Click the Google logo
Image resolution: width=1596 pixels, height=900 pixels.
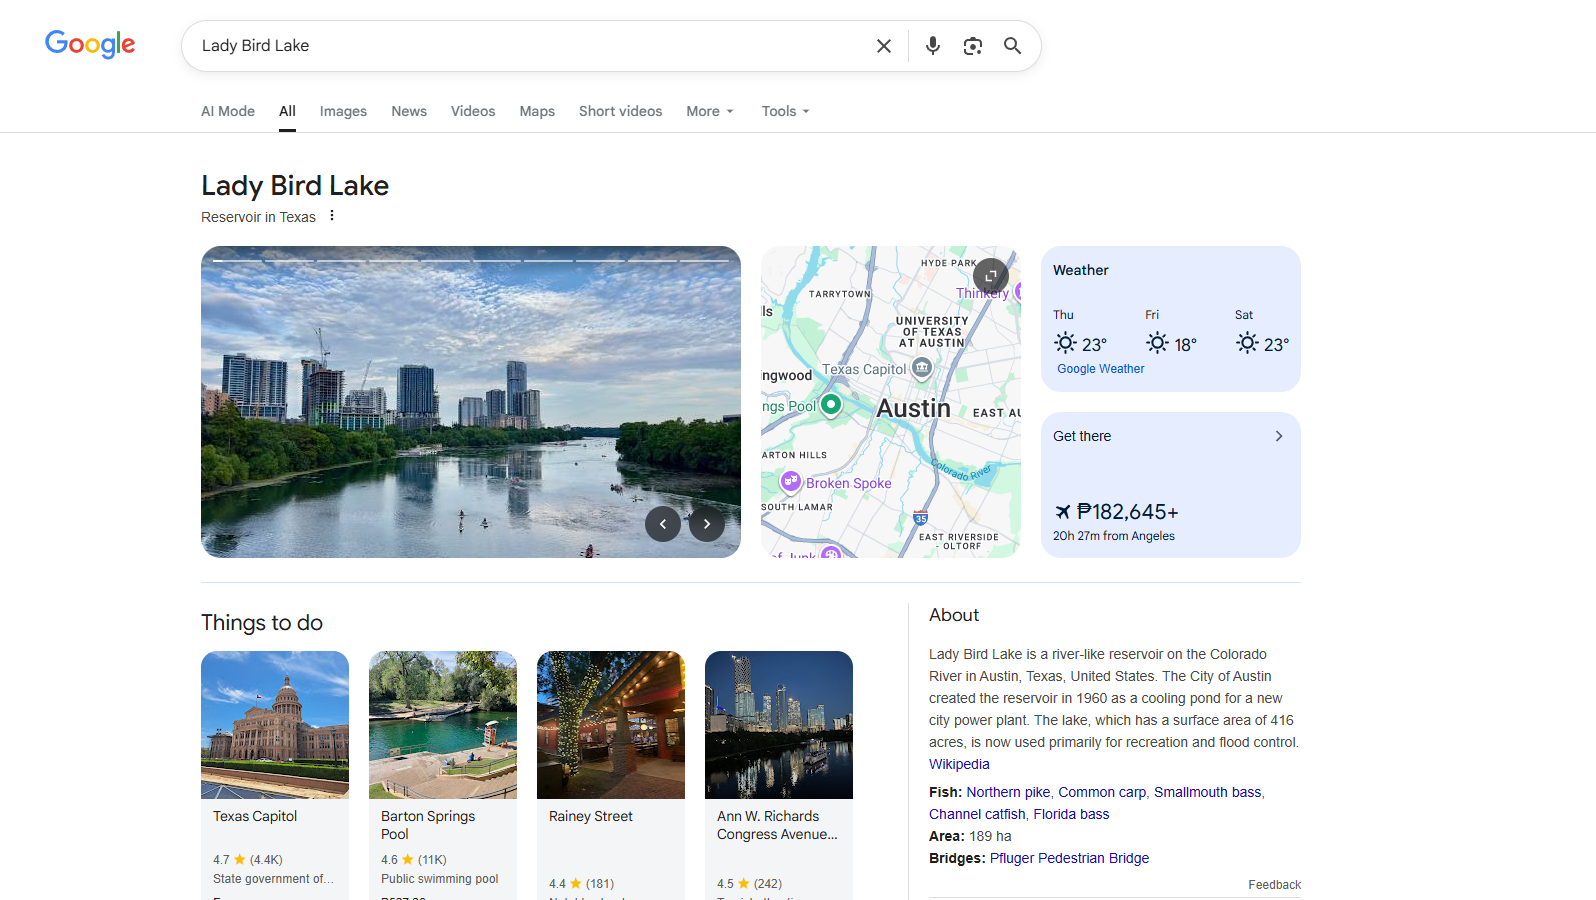pos(90,44)
